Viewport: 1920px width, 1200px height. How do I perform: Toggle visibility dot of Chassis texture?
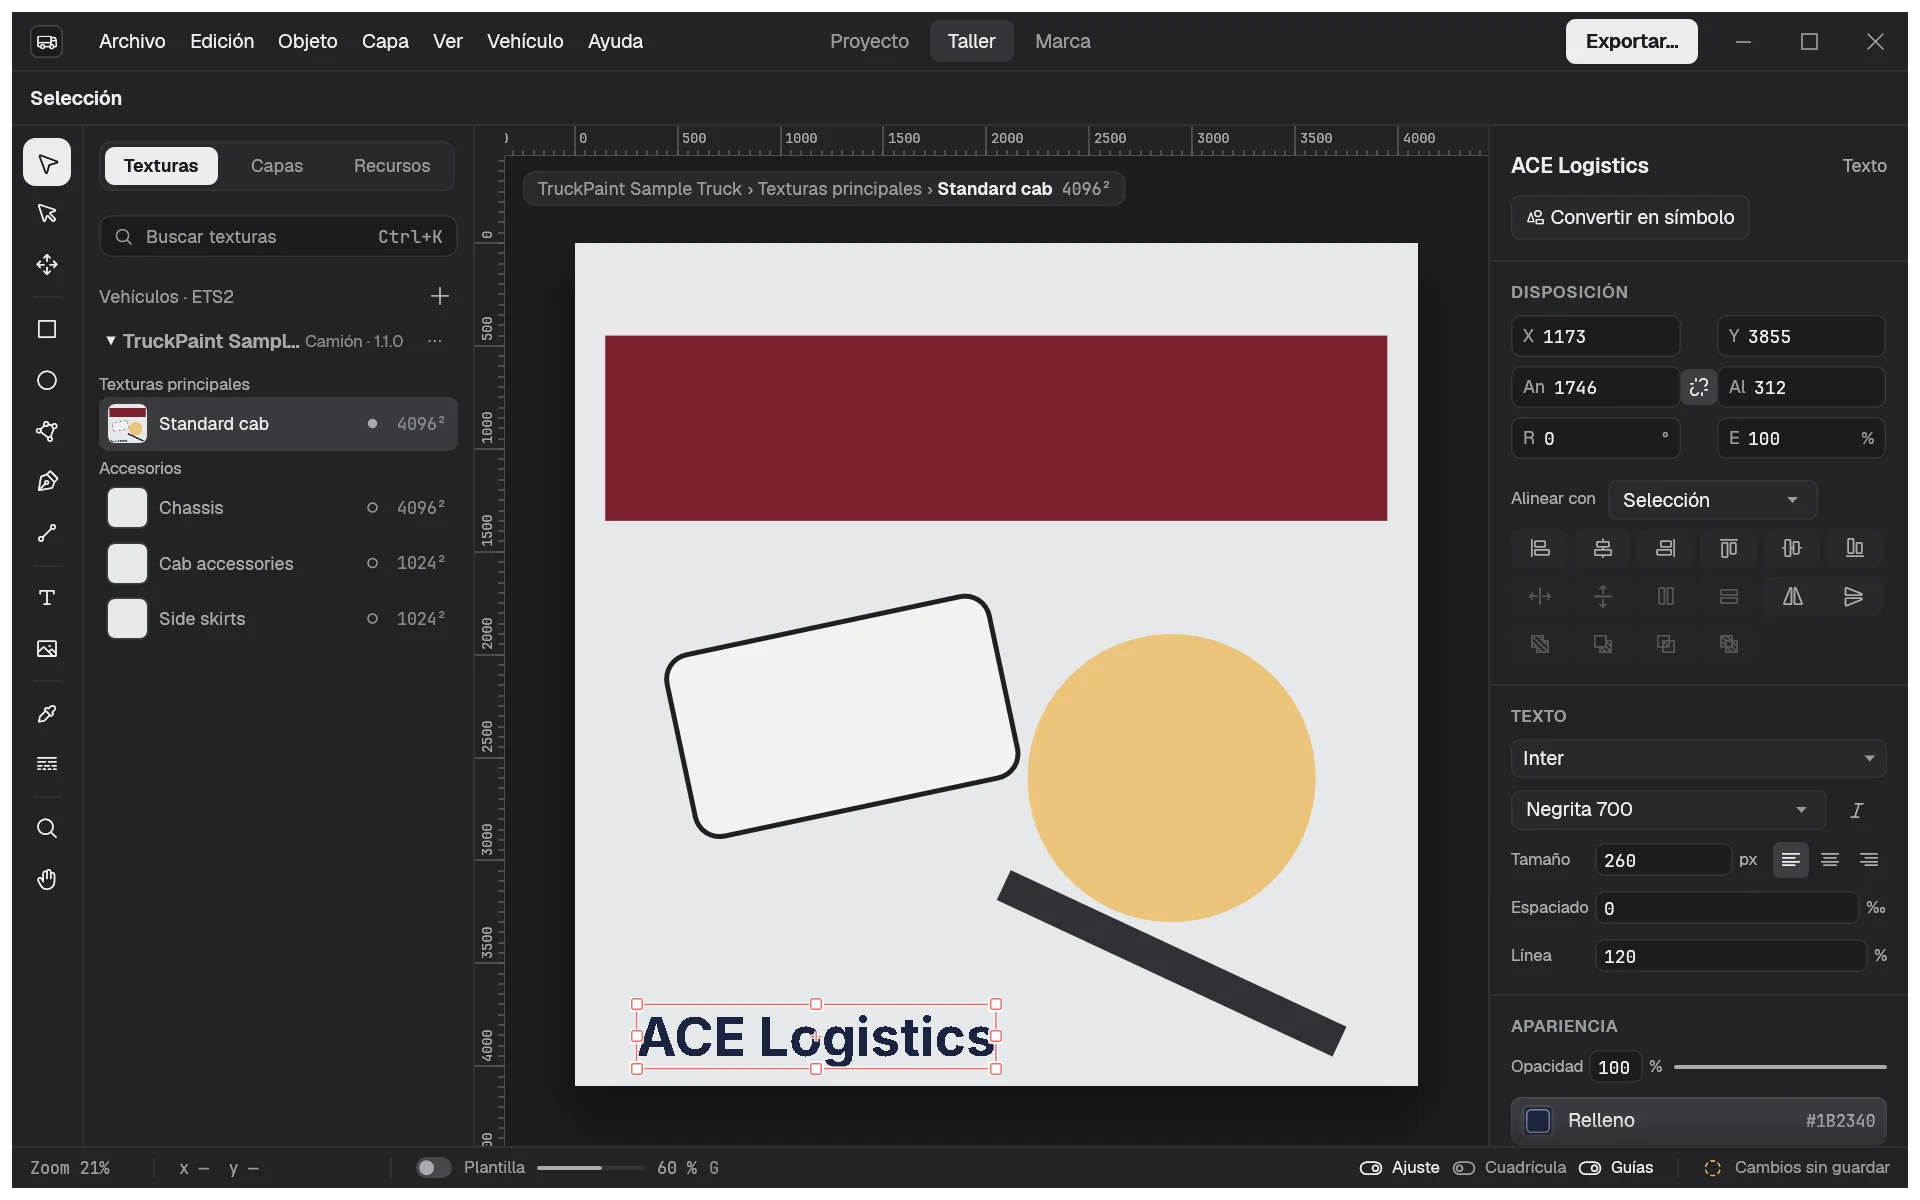coord(372,507)
